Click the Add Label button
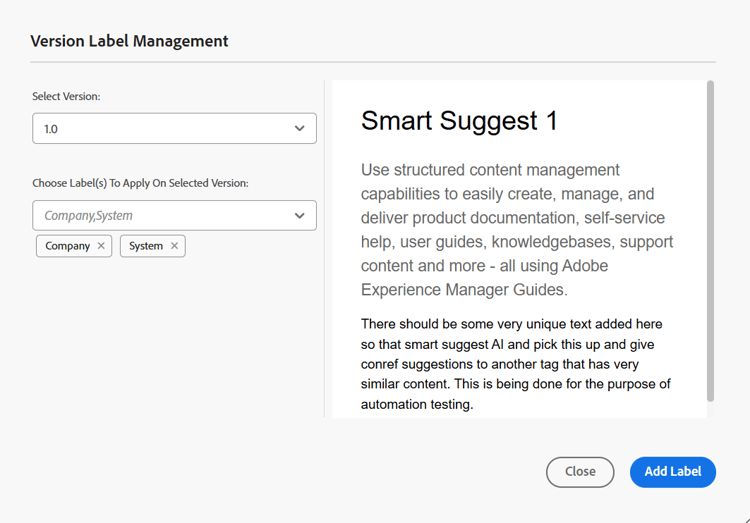Screen dimensions: 750x523 click(x=672, y=472)
